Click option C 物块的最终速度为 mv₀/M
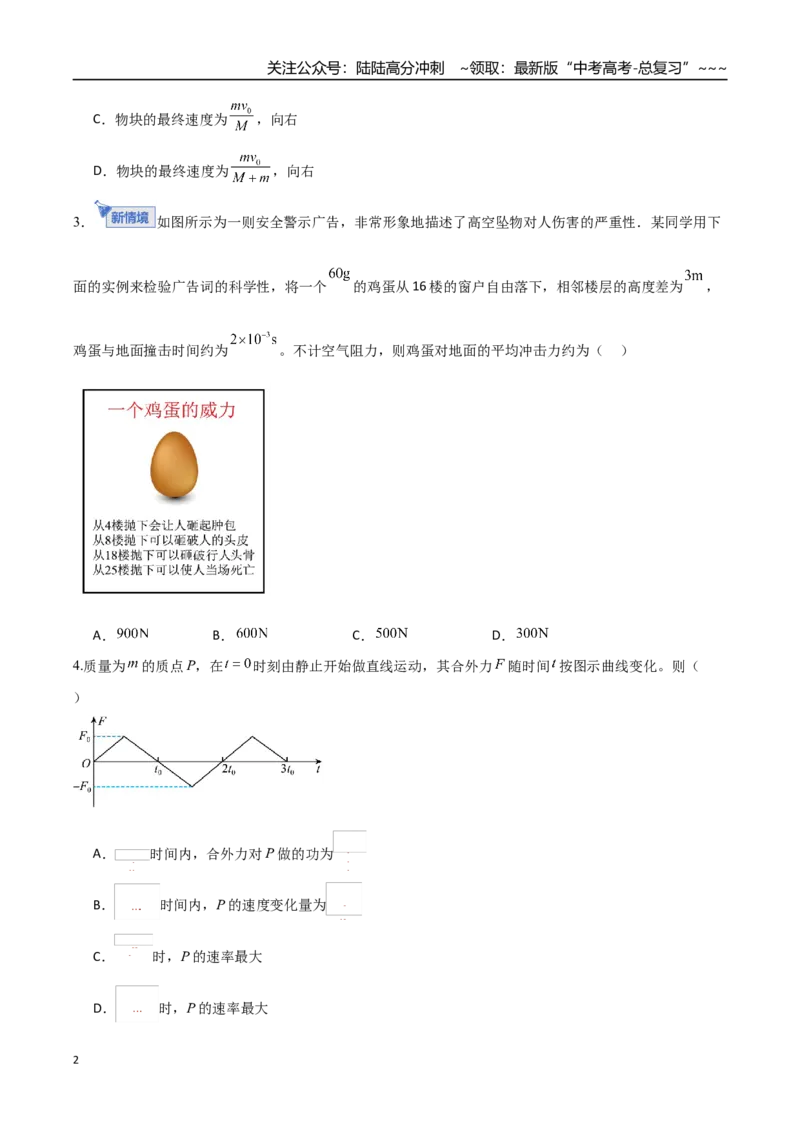 195,118
